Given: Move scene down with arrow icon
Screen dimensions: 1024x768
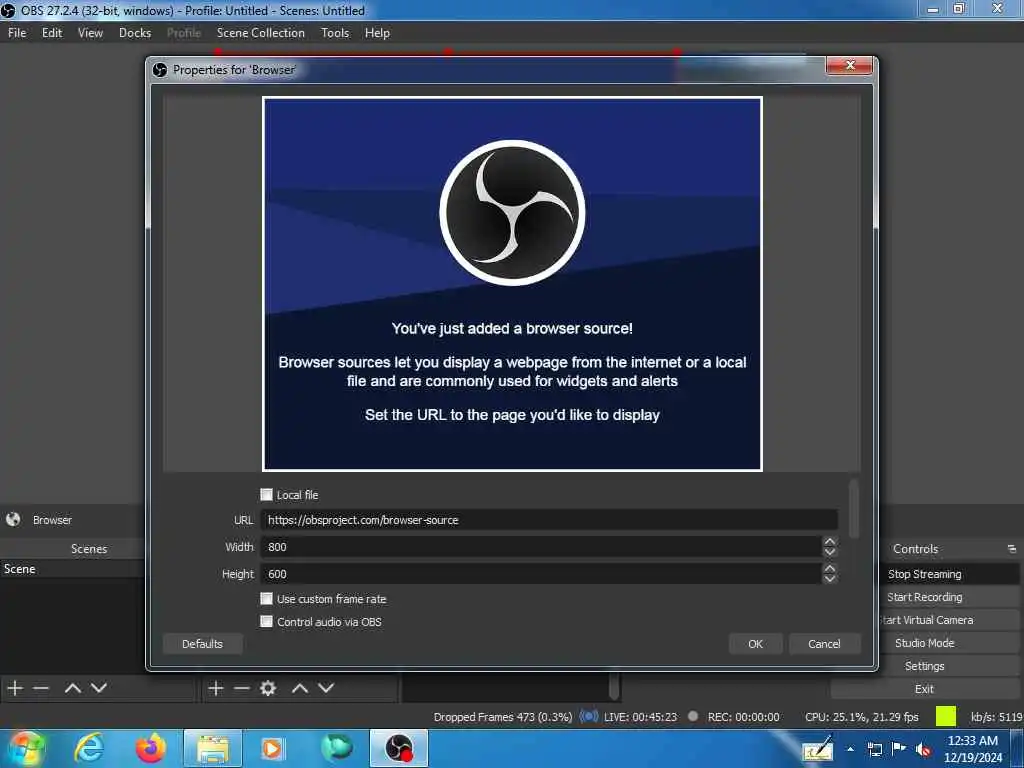Looking at the screenshot, I should 99,688.
